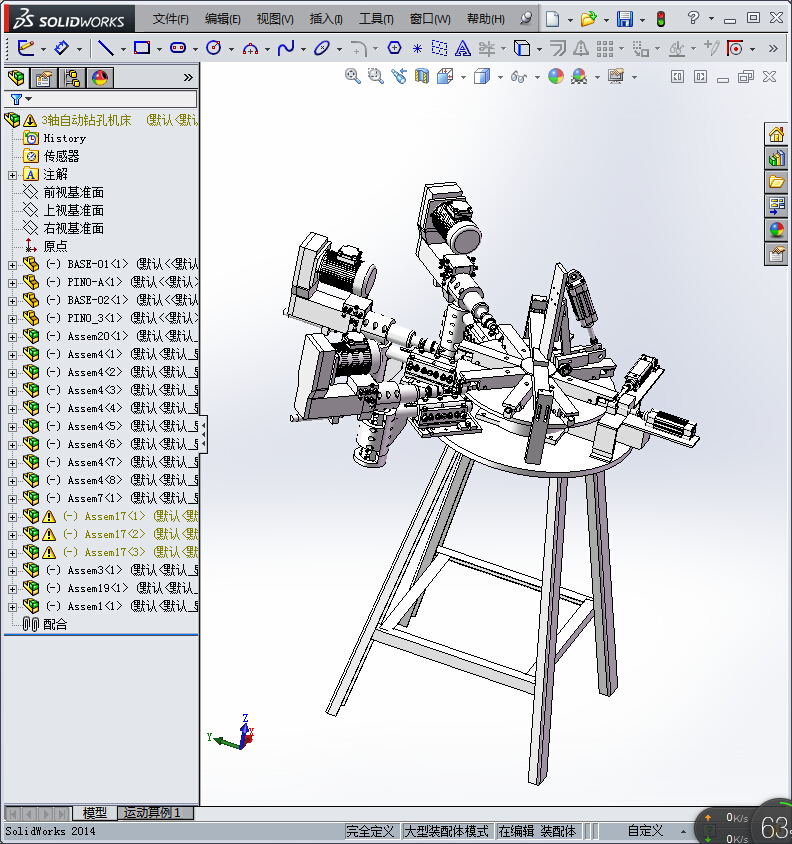Click the Save icon in title toolbar
This screenshot has width=792, height=844.
(625, 19)
